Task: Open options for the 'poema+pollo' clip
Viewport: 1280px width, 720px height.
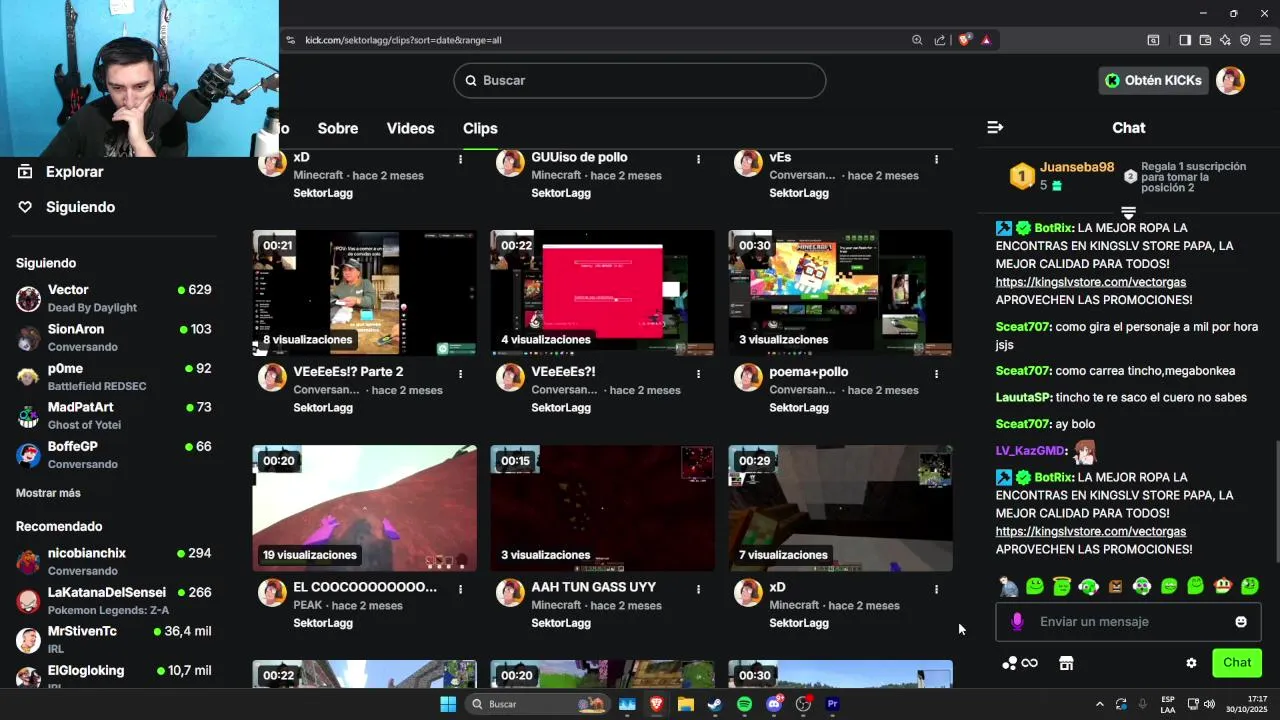Action: tap(936, 374)
